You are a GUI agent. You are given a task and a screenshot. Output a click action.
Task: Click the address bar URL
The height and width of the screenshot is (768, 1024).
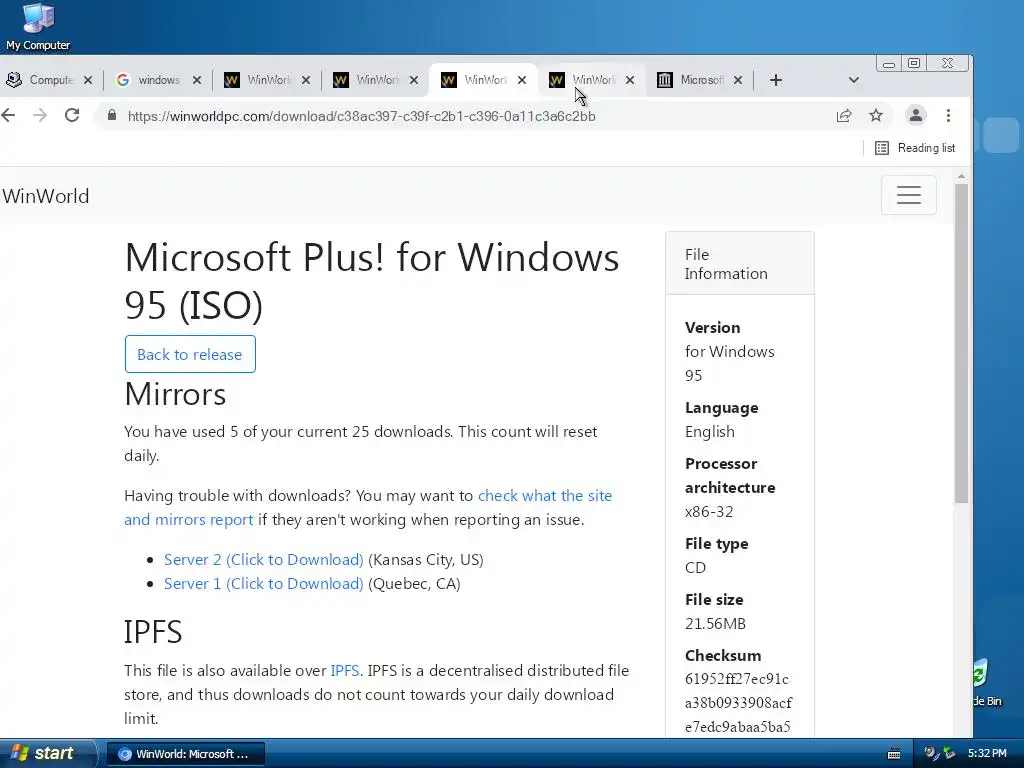(x=361, y=116)
